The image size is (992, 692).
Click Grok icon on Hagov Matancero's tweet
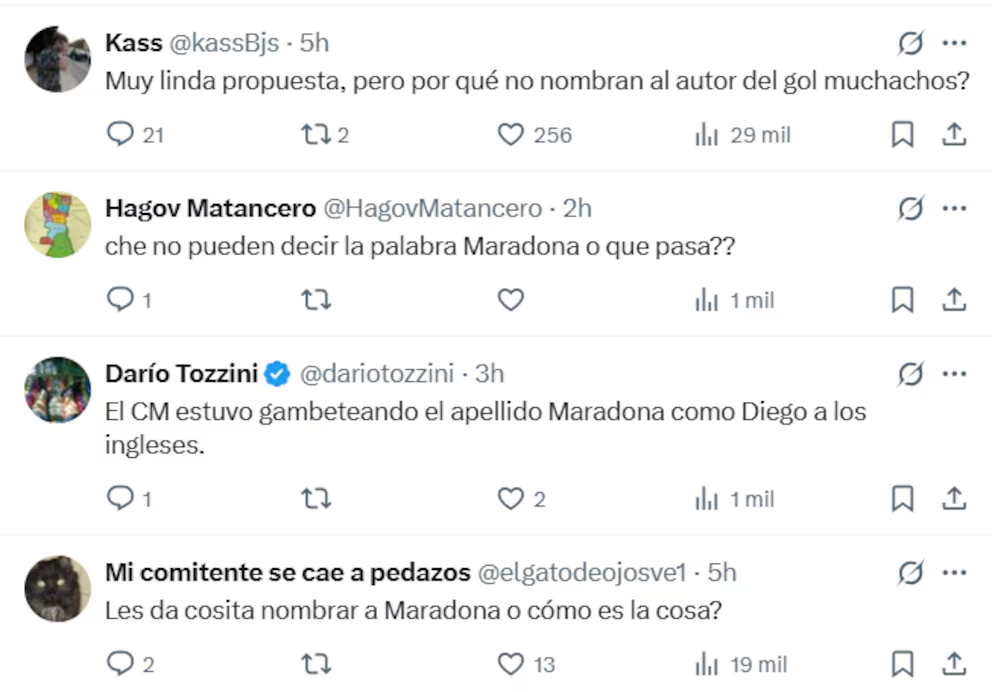[910, 208]
